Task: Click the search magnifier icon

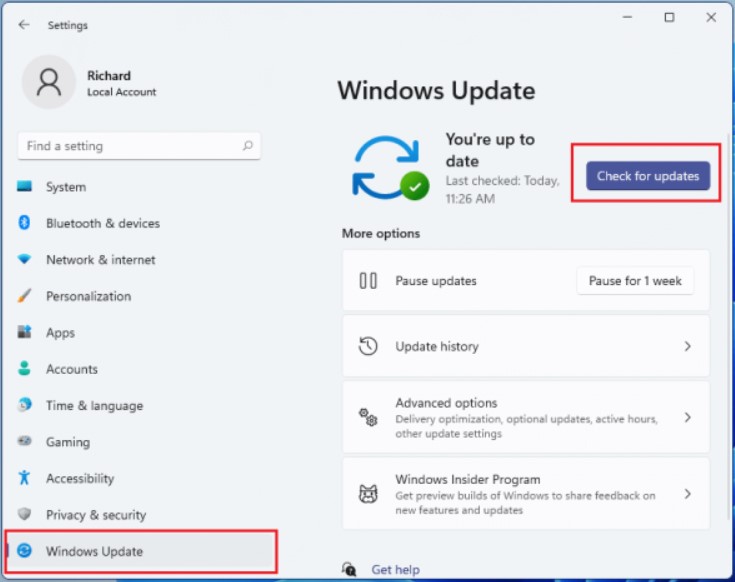Action: (248, 146)
